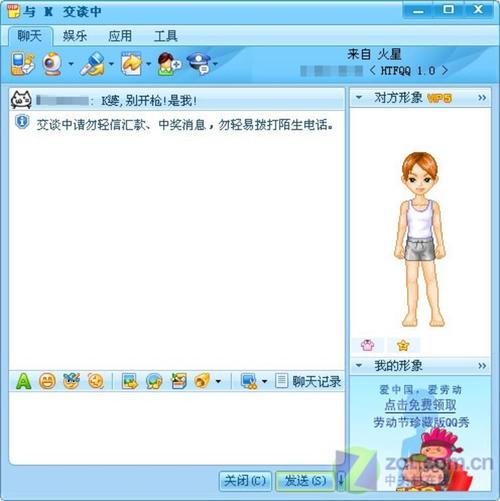Open the screen capture options arrow

click(264, 381)
